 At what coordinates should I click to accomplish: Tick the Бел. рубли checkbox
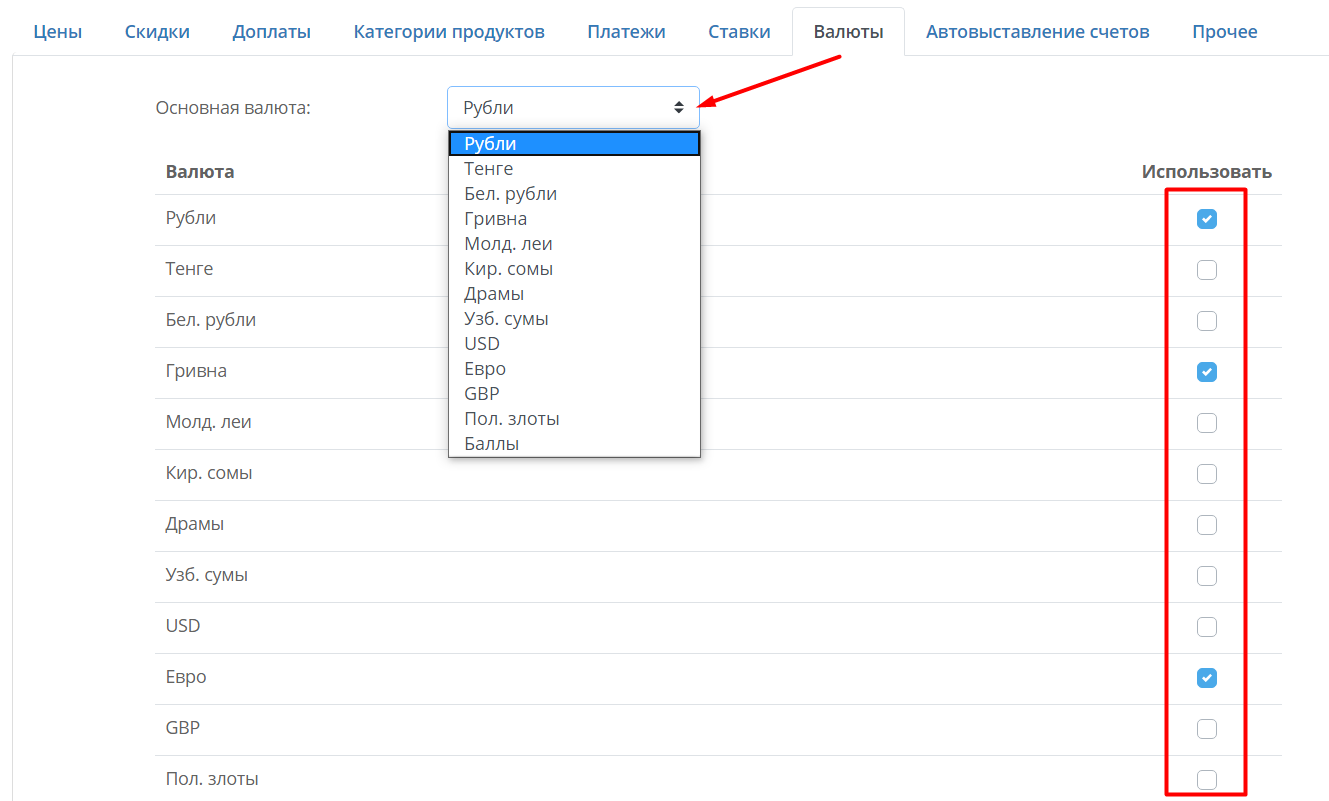click(x=1207, y=321)
